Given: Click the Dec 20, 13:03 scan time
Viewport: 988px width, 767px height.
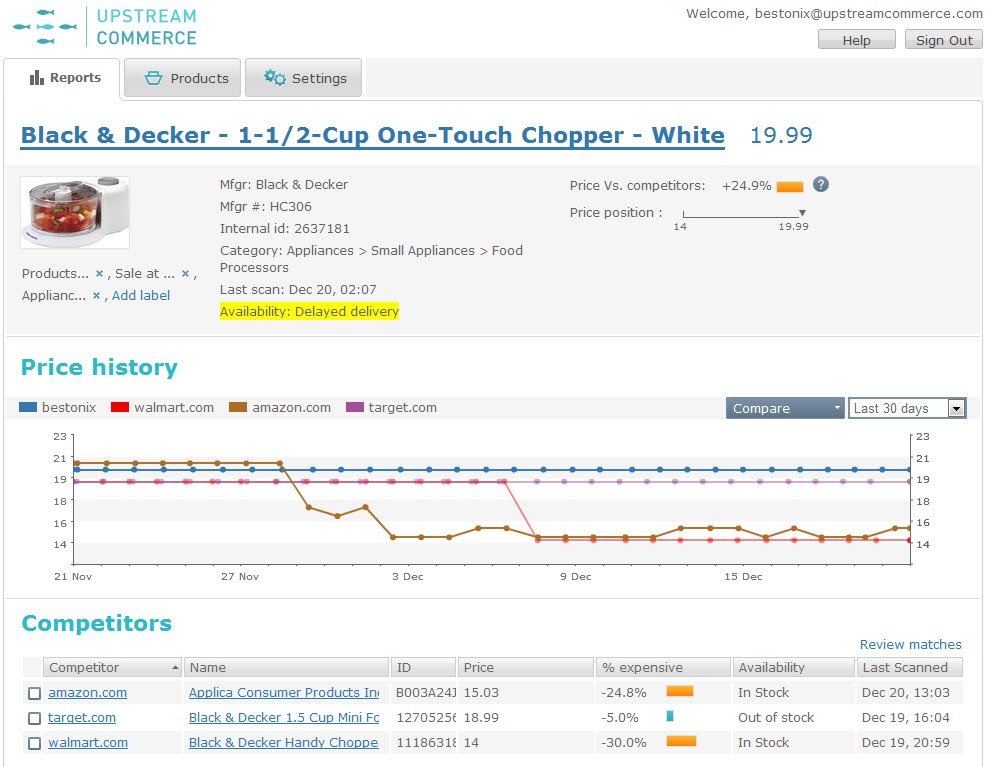Looking at the screenshot, I should (905, 693).
